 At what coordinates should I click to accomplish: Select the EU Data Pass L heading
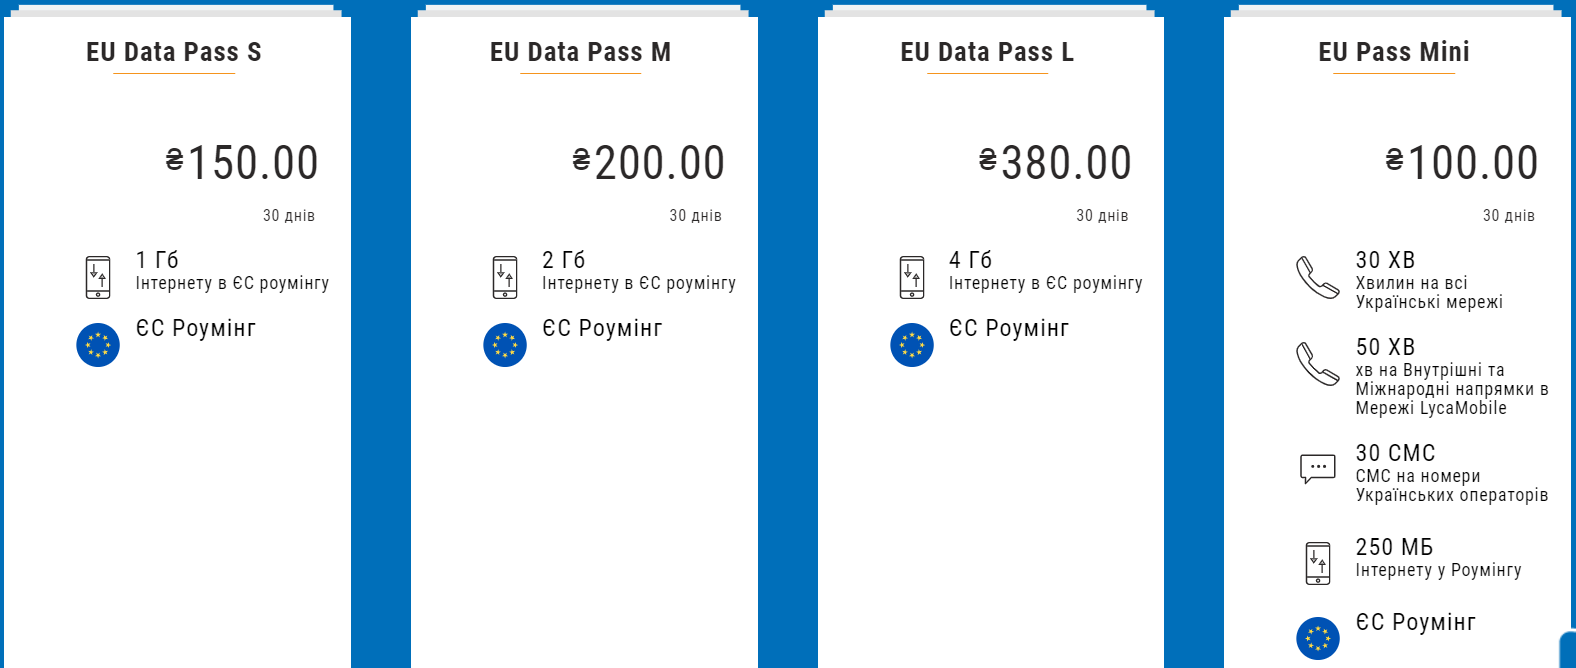pyautogui.click(x=987, y=52)
